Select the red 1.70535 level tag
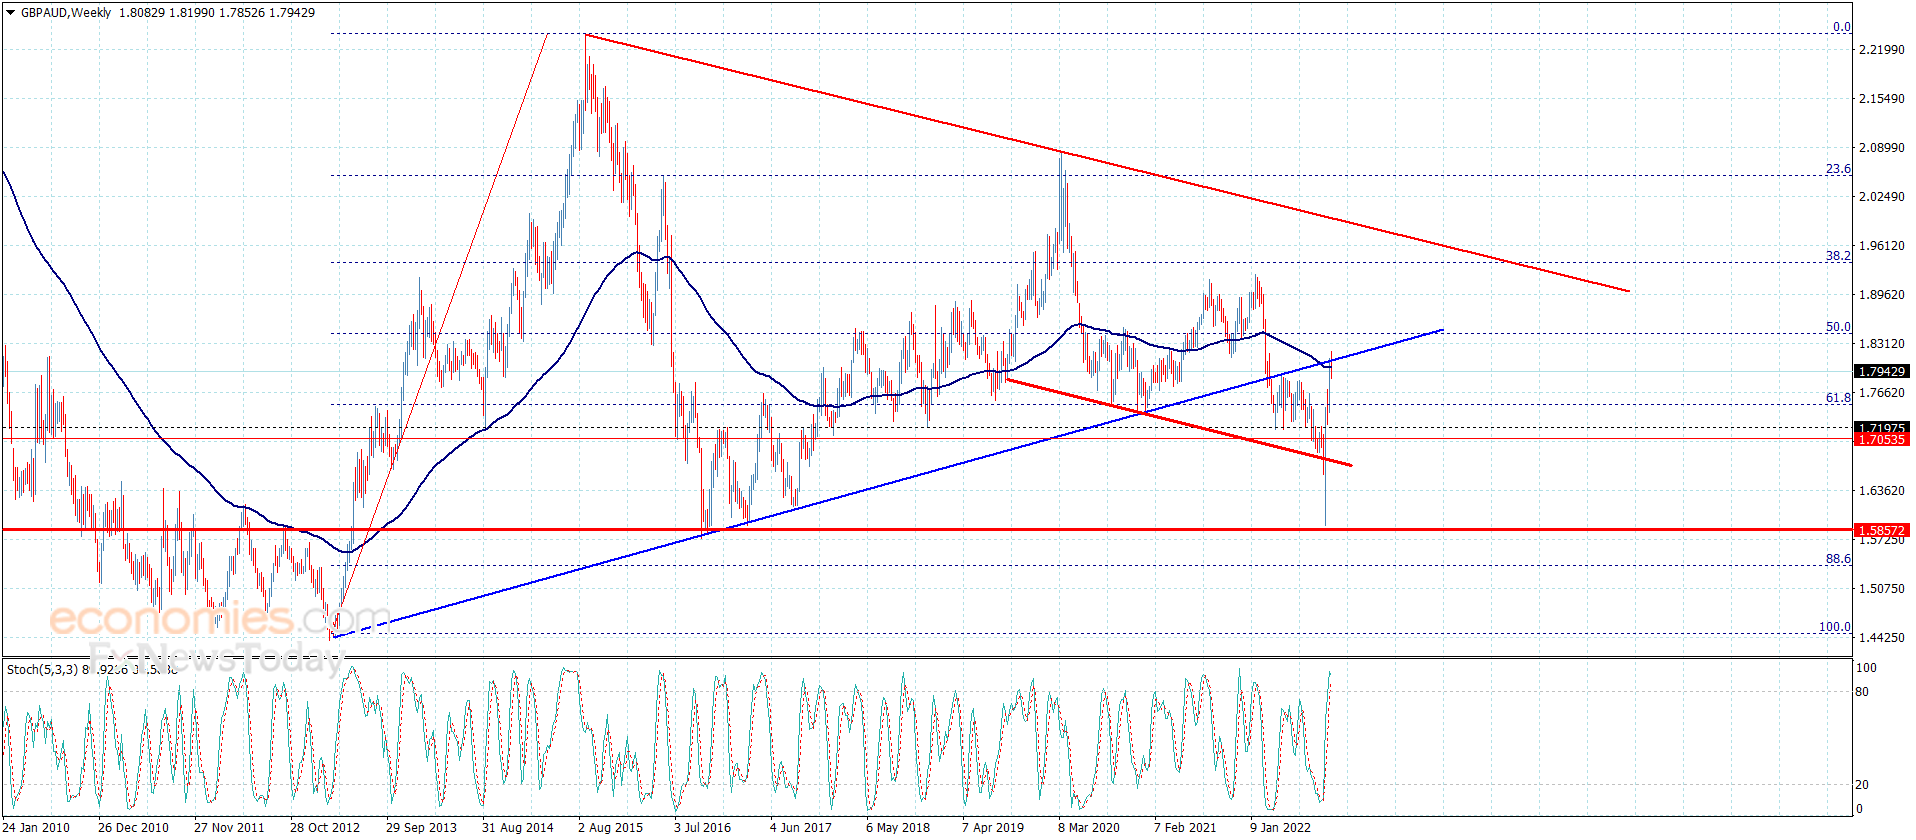This screenshot has height=840, width=1916. [x=1881, y=439]
